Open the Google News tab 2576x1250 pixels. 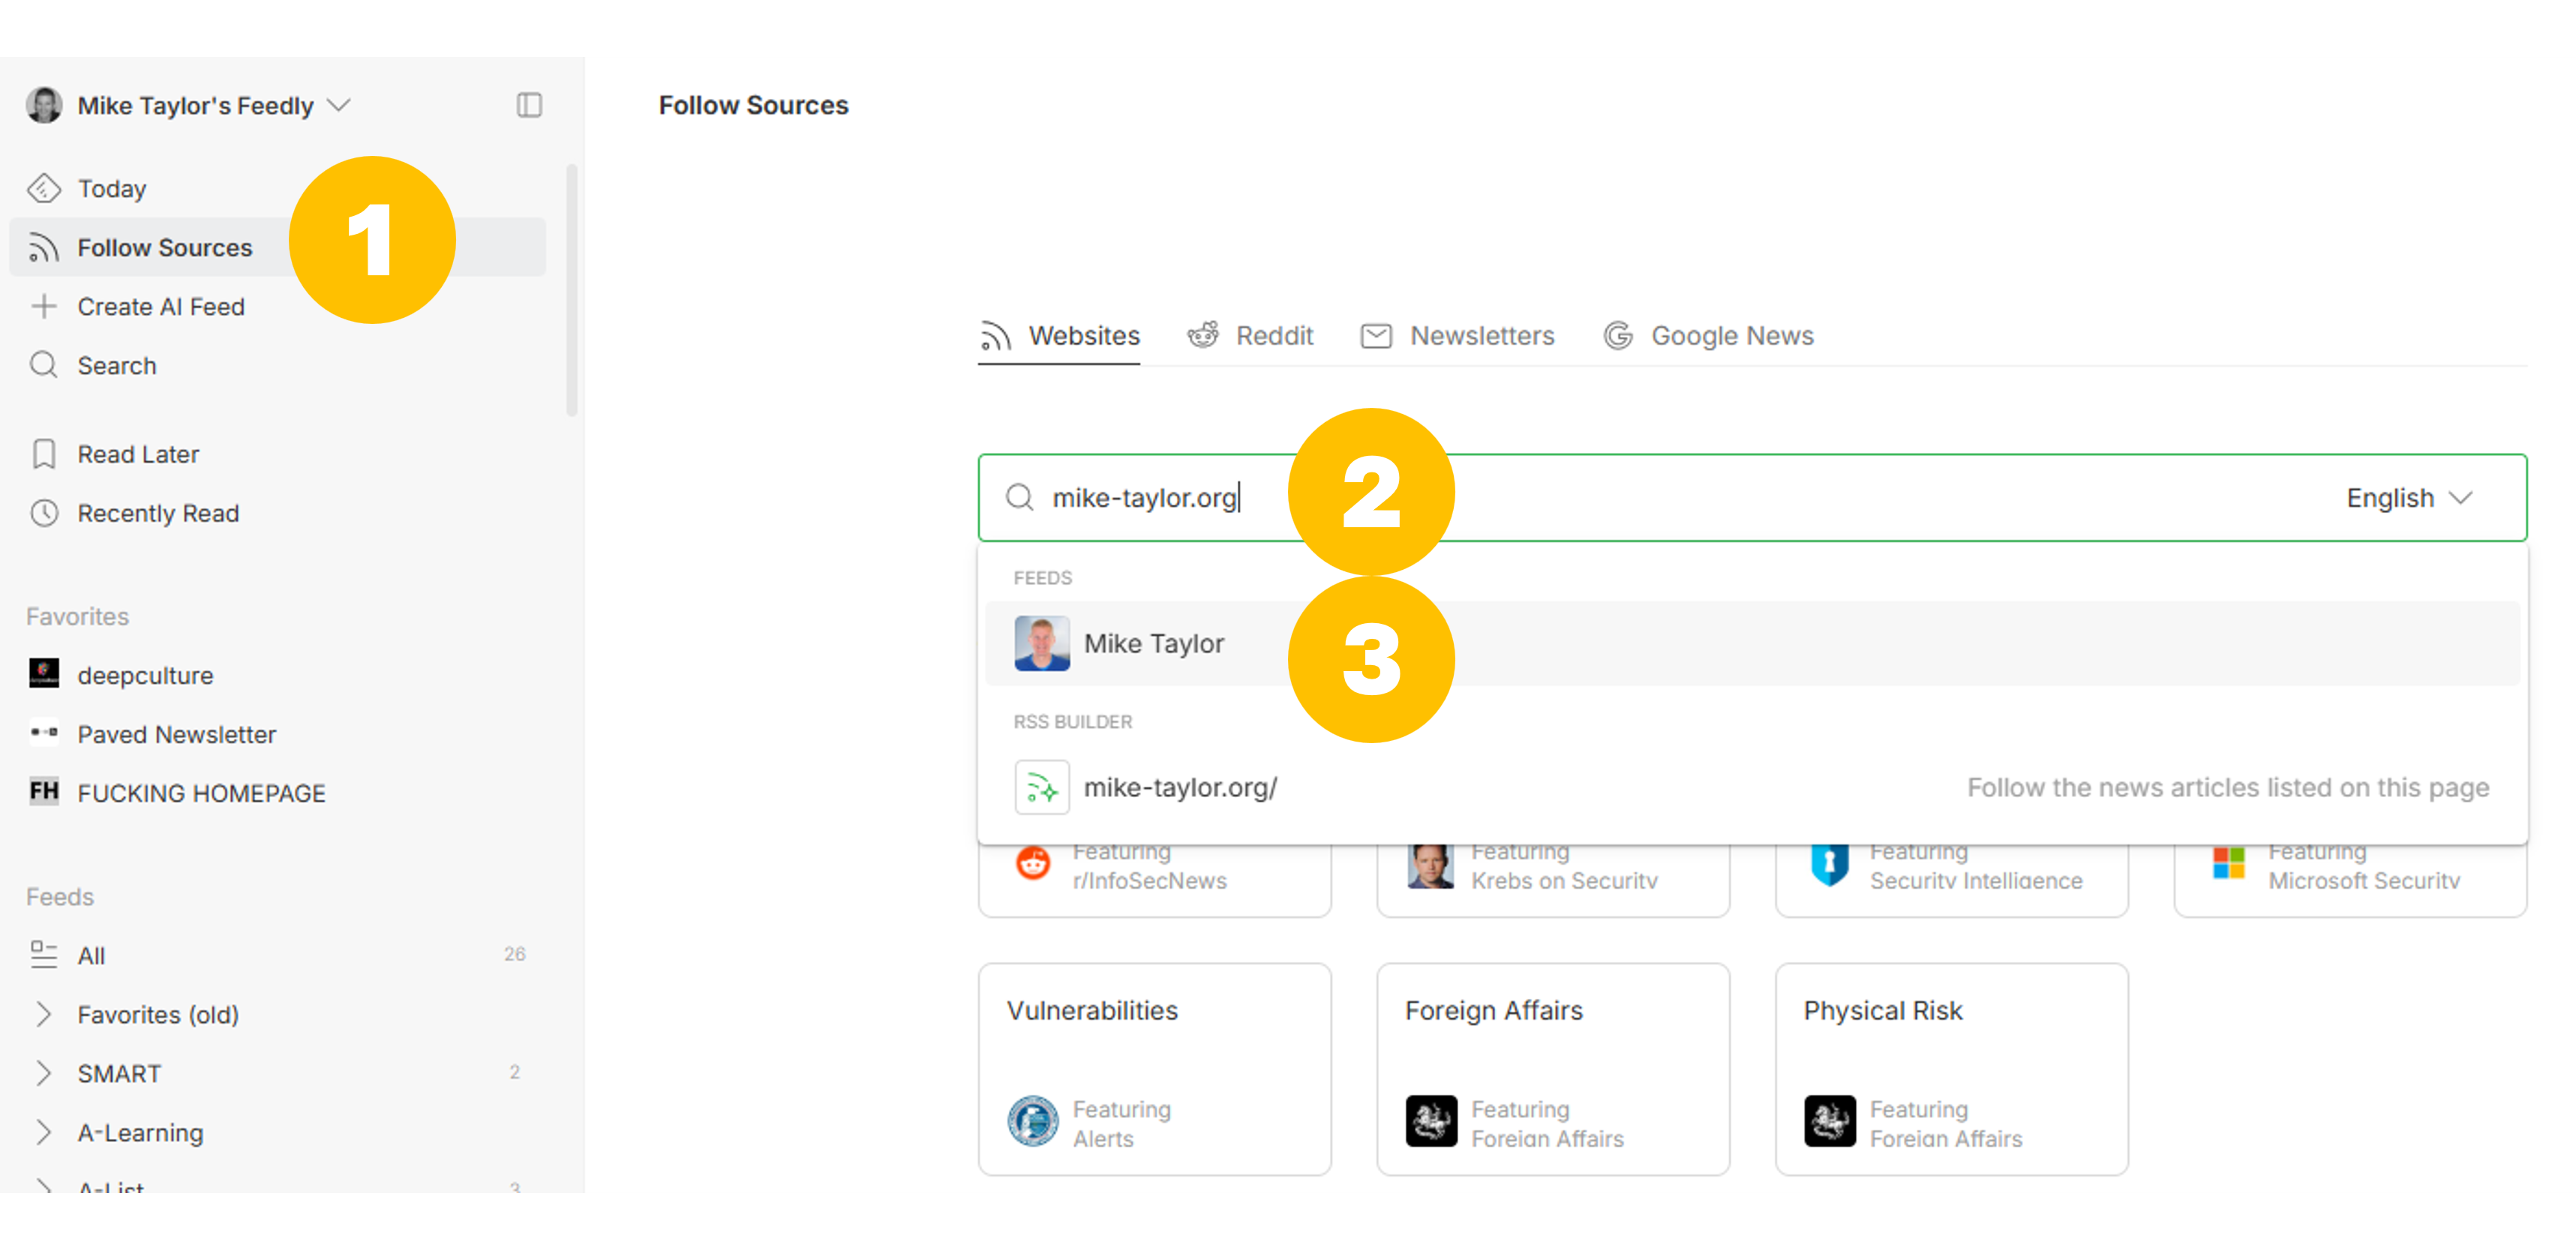pos(1708,336)
